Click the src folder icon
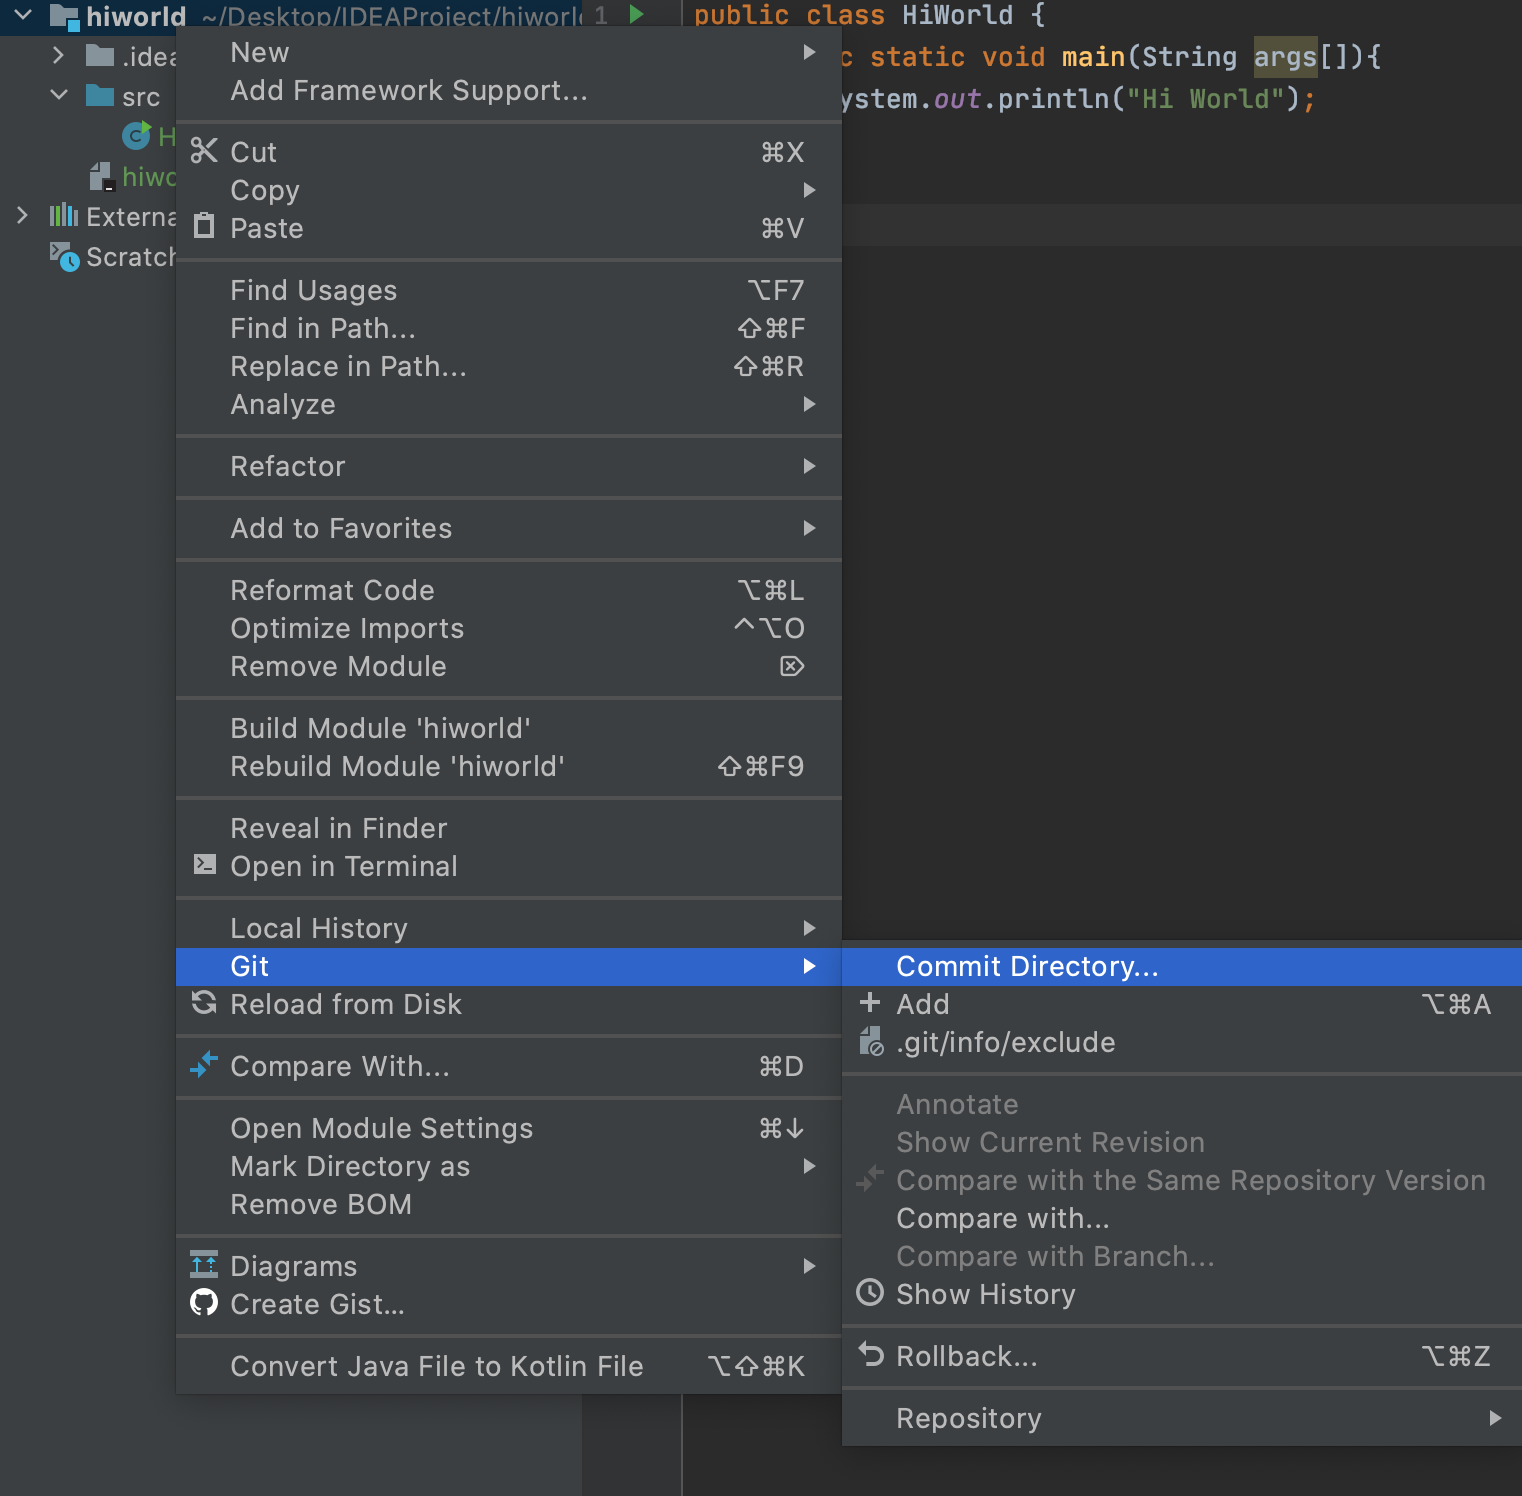 (x=100, y=95)
